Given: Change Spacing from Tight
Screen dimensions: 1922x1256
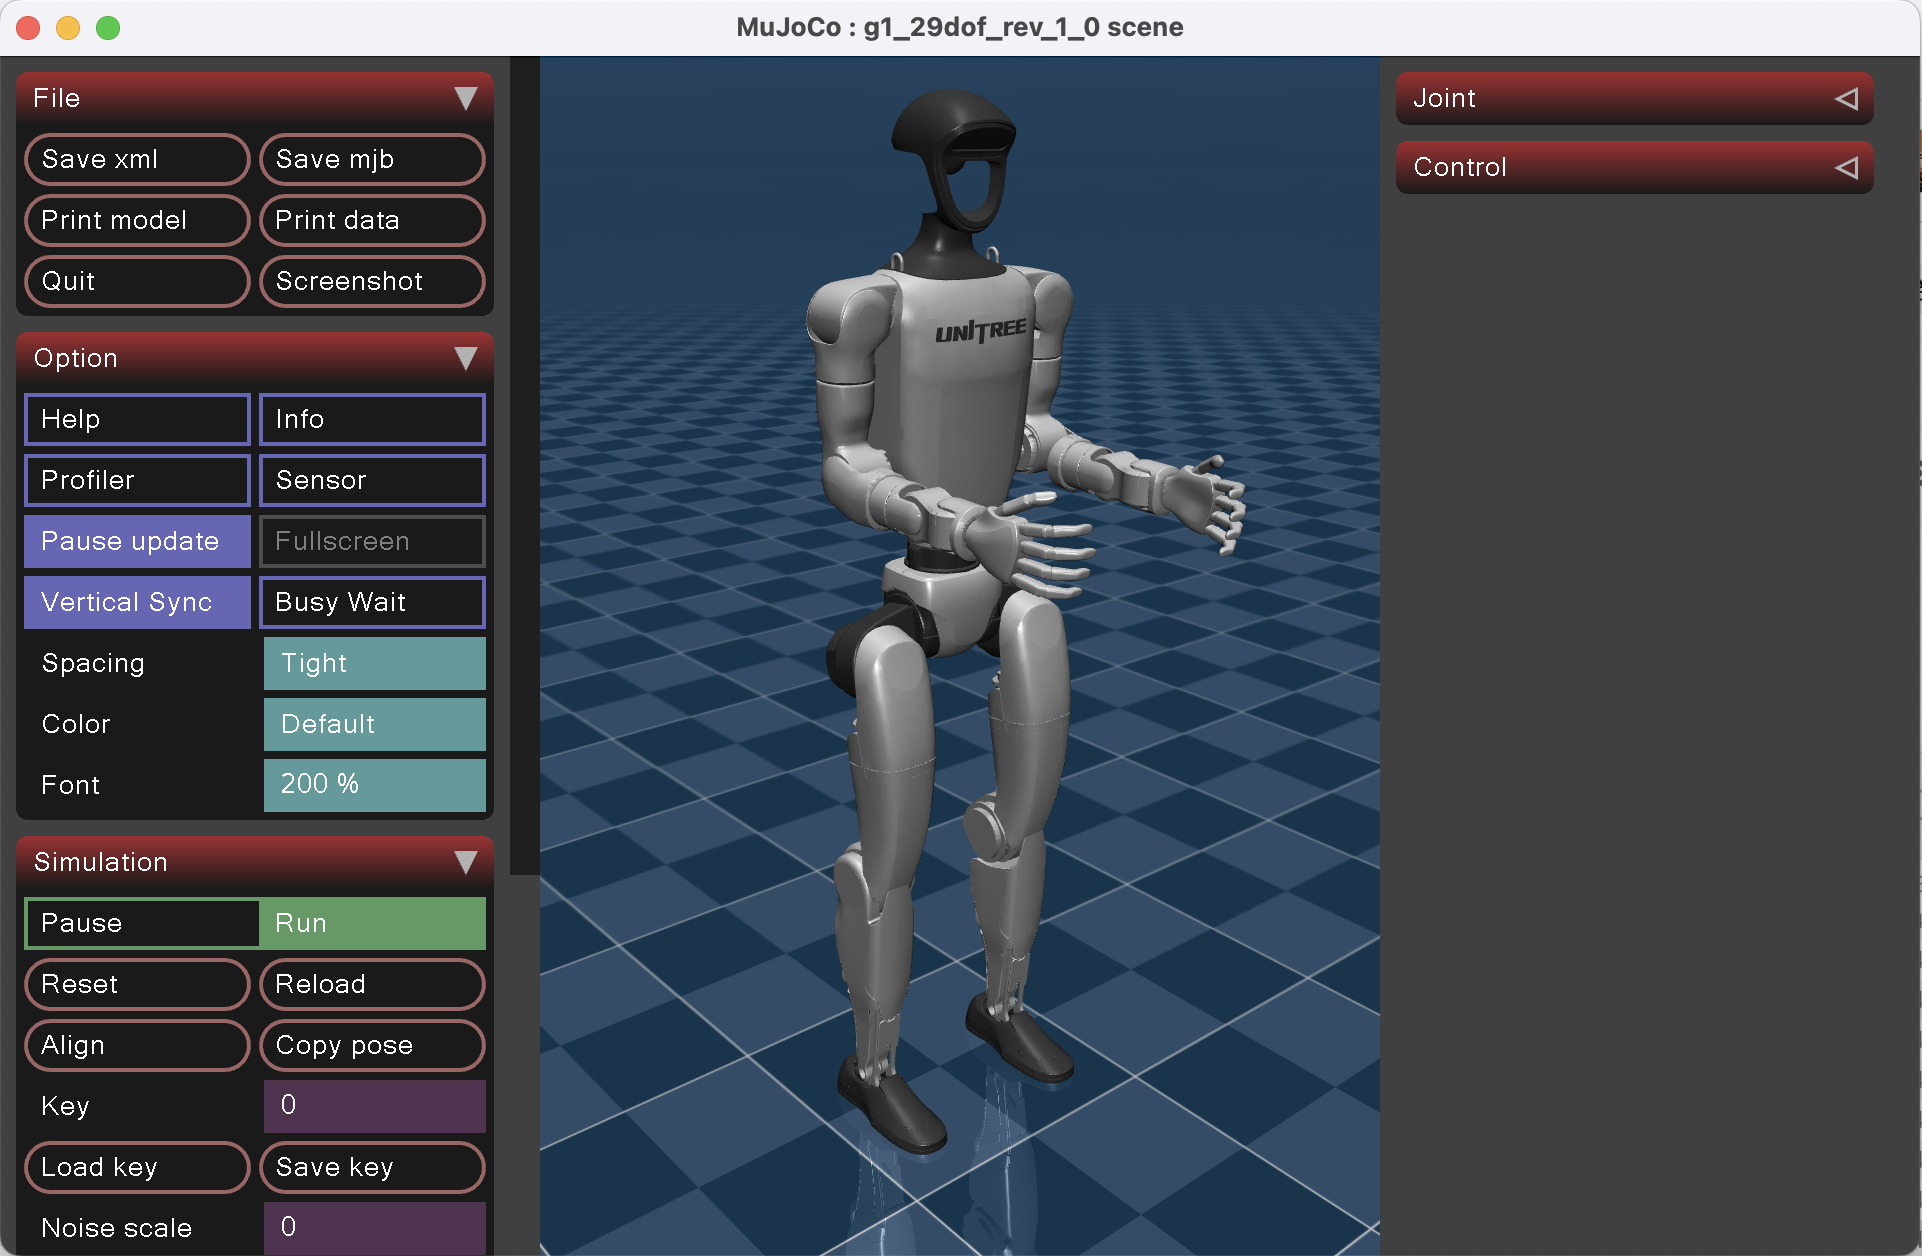Looking at the screenshot, I should [374, 663].
